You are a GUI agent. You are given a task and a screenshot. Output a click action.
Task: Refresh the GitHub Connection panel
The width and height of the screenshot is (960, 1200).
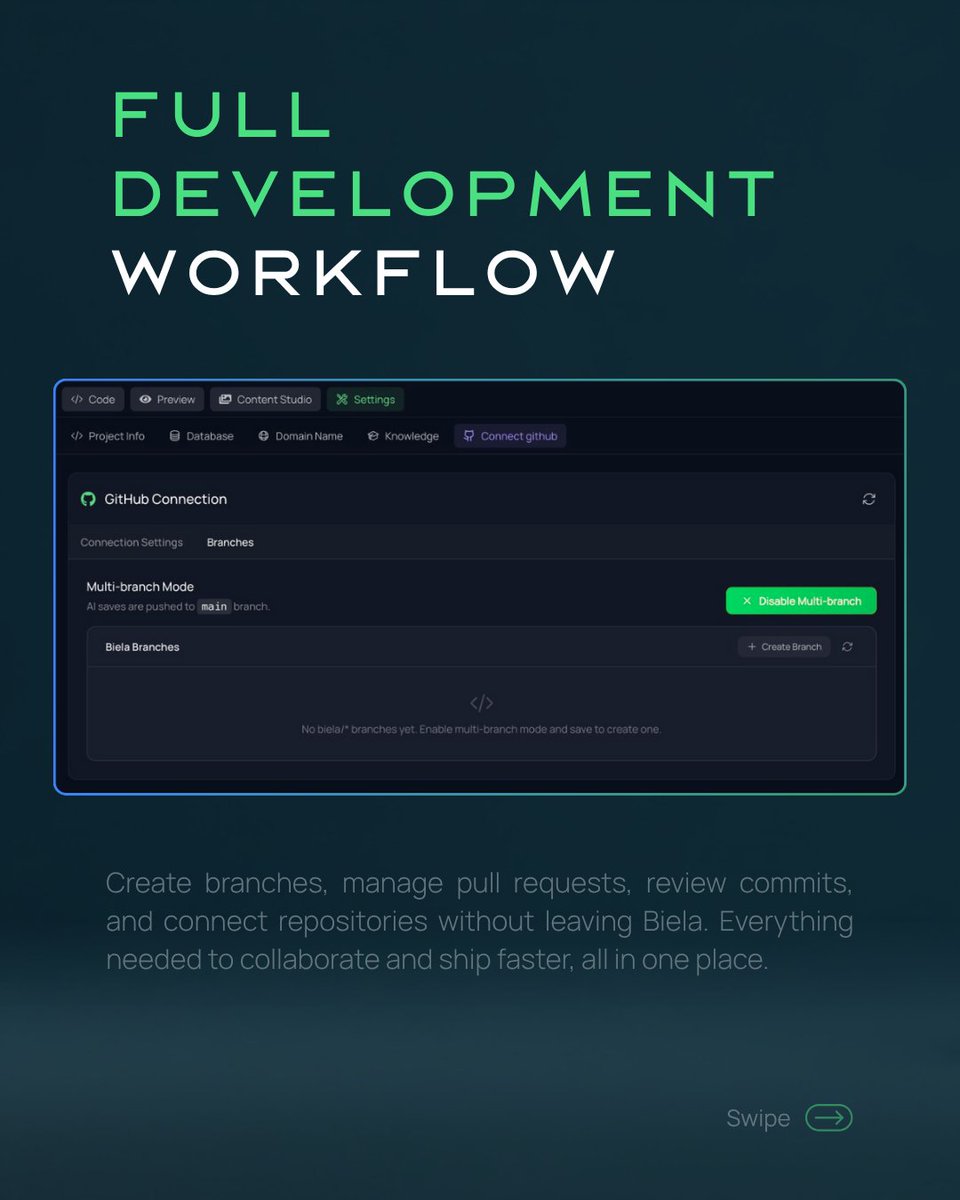(869, 499)
